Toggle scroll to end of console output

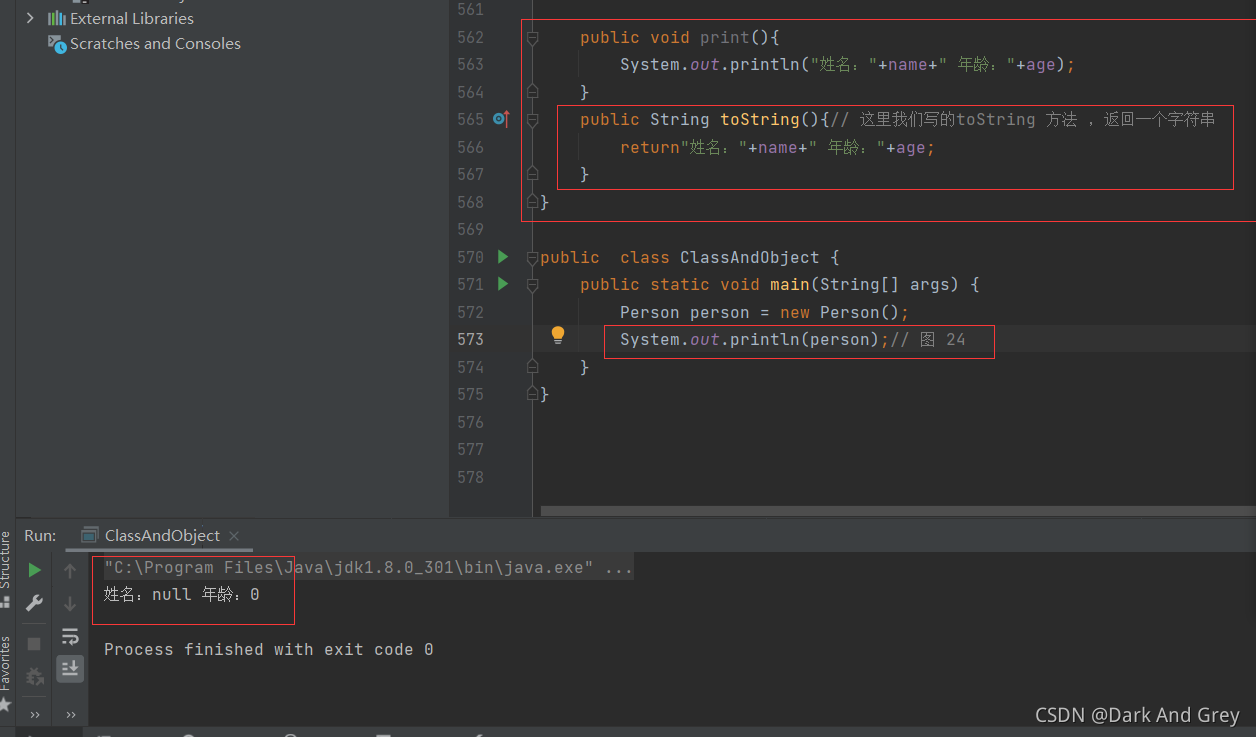70,669
